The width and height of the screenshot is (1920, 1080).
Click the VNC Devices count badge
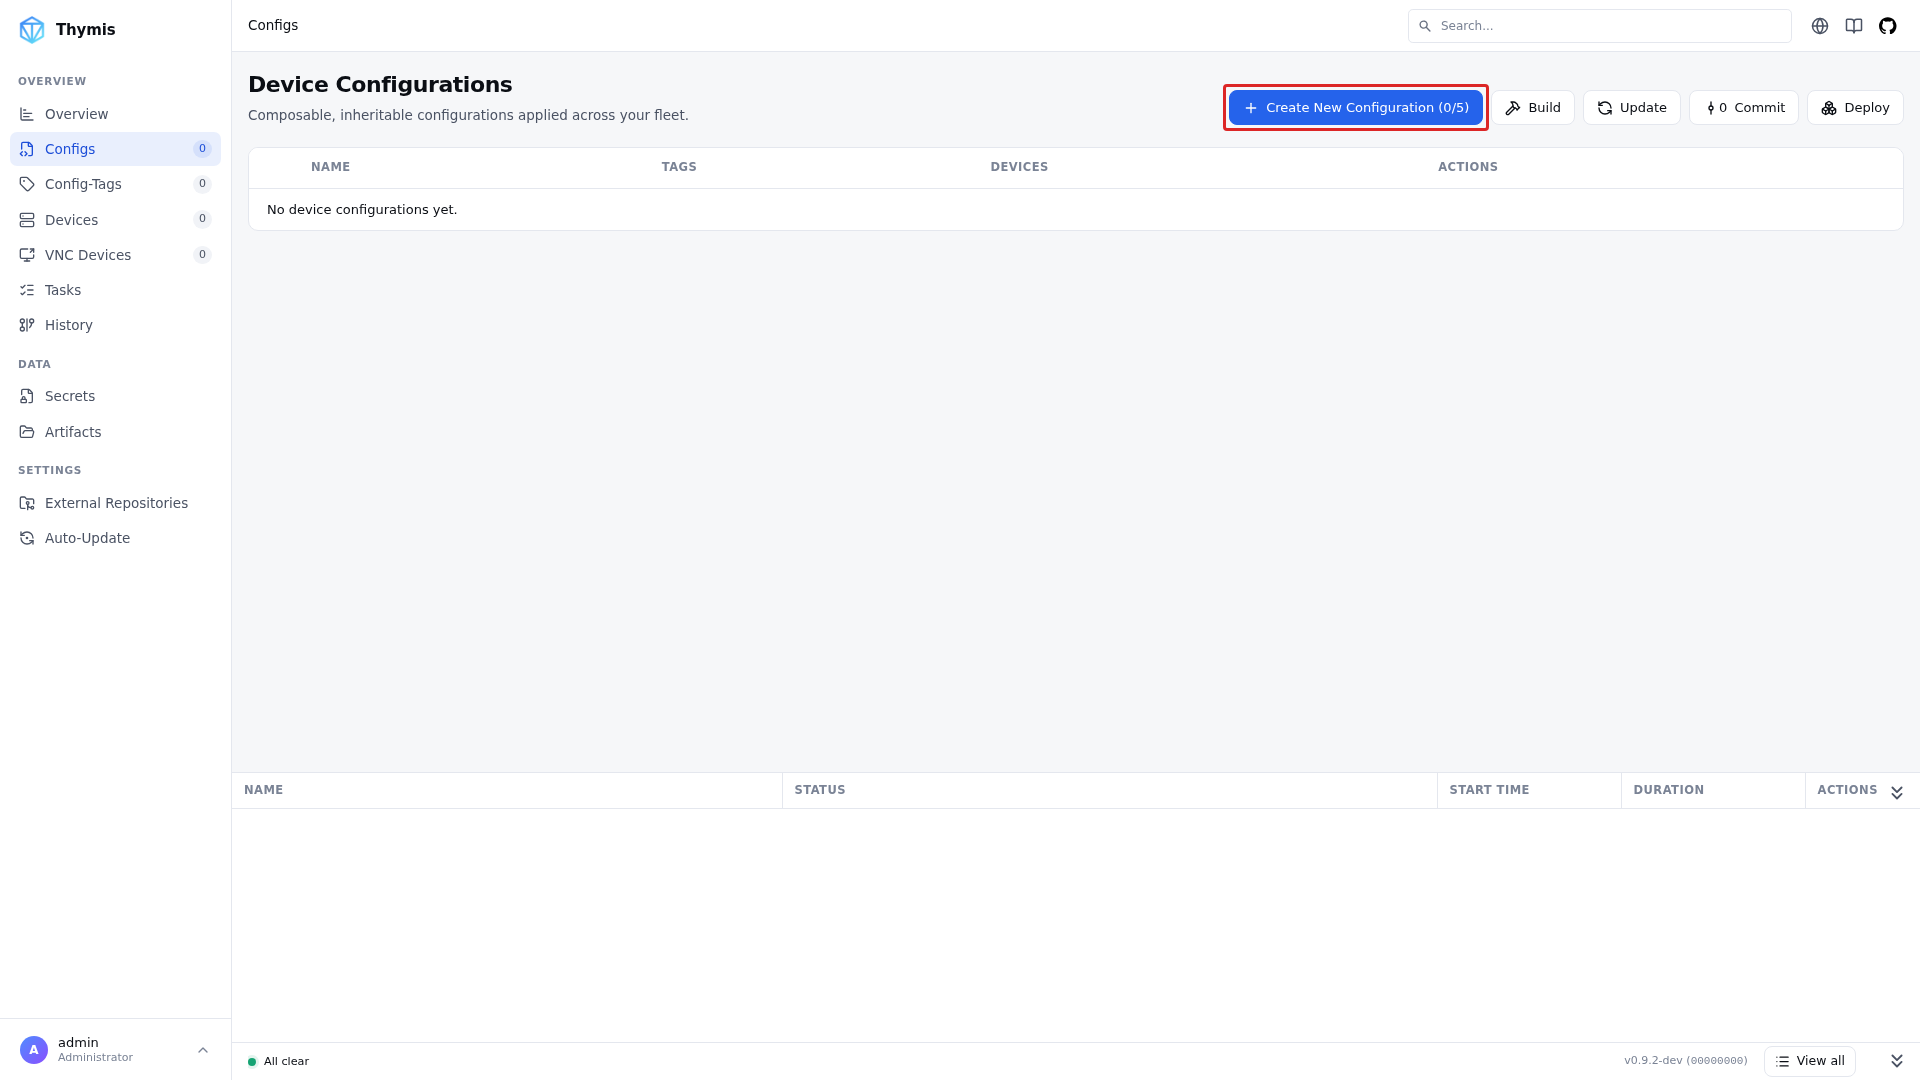coord(202,255)
